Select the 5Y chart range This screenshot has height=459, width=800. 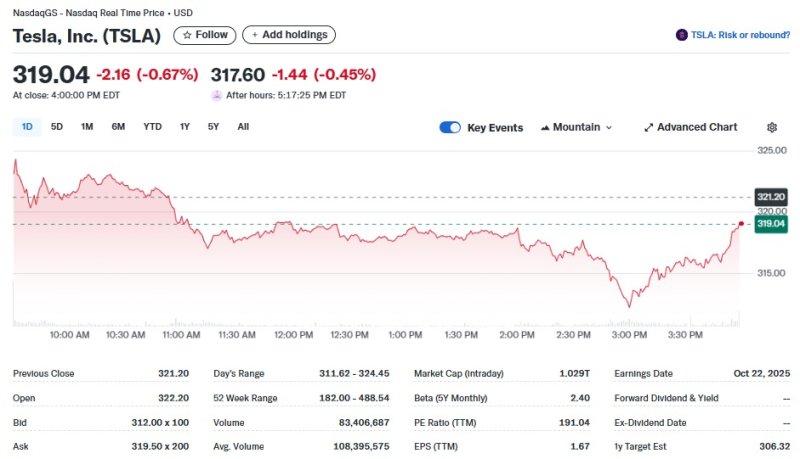(213, 127)
